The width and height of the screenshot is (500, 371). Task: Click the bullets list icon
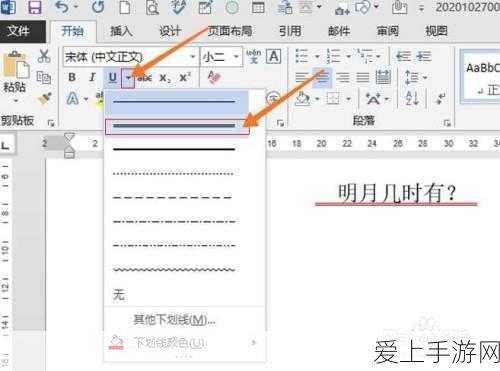(302, 56)
